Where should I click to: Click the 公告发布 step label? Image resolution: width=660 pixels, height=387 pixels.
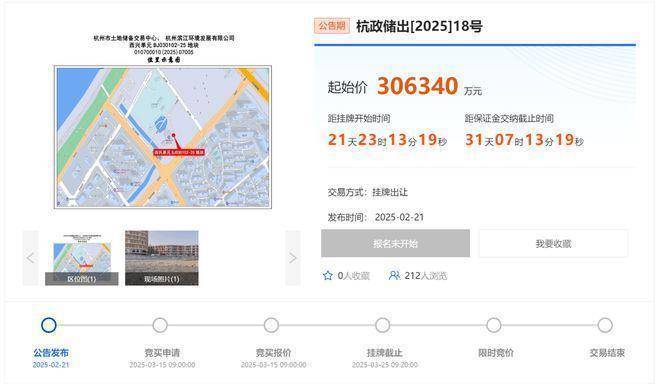pos(51,352)
